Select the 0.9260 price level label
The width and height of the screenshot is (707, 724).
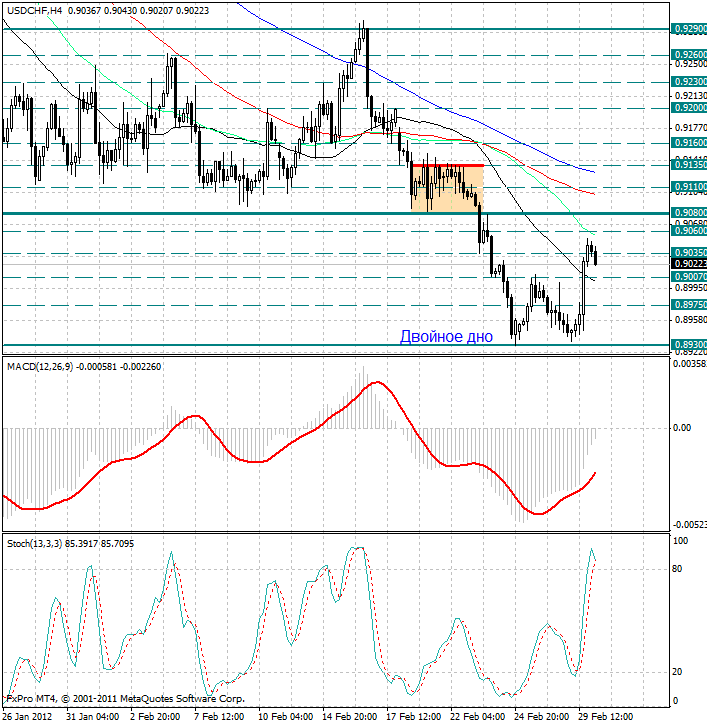coord(689,55)
